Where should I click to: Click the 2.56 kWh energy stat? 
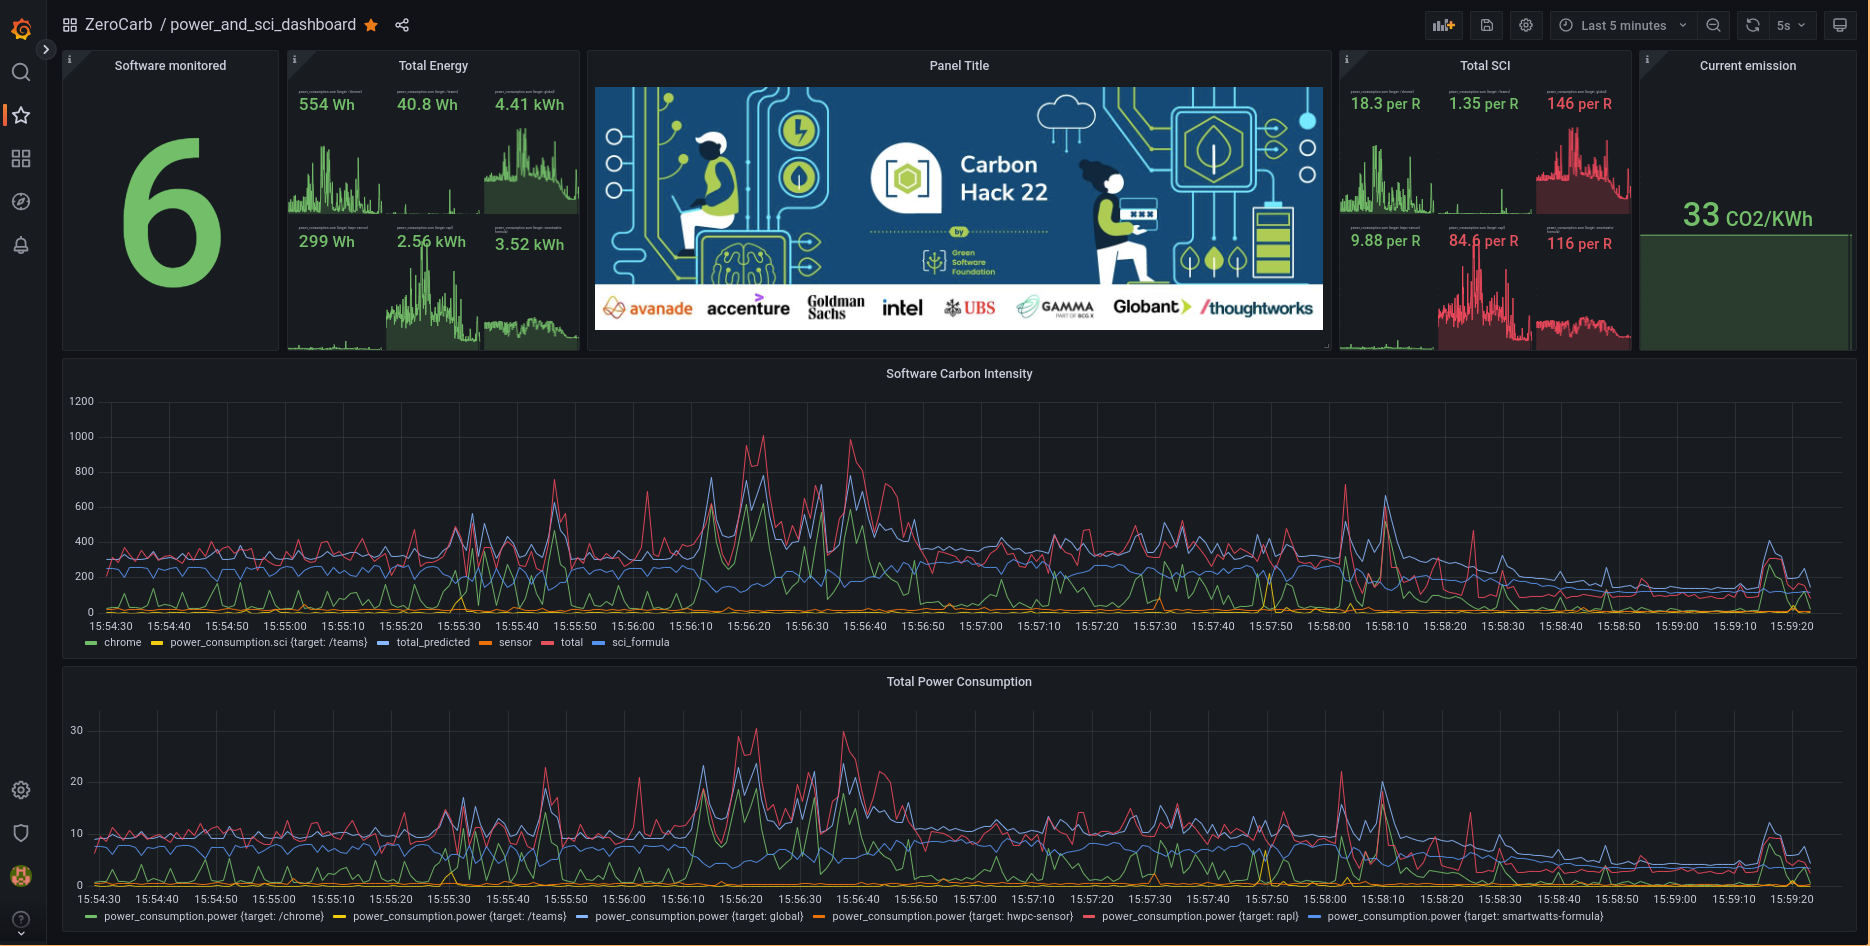pos(431,242)
